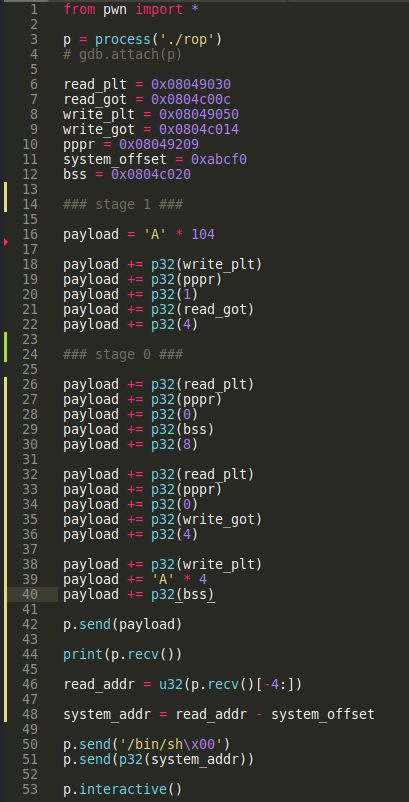Select the hex value 0x08049050
Viewport: 409px width, 802px height.
198,114
